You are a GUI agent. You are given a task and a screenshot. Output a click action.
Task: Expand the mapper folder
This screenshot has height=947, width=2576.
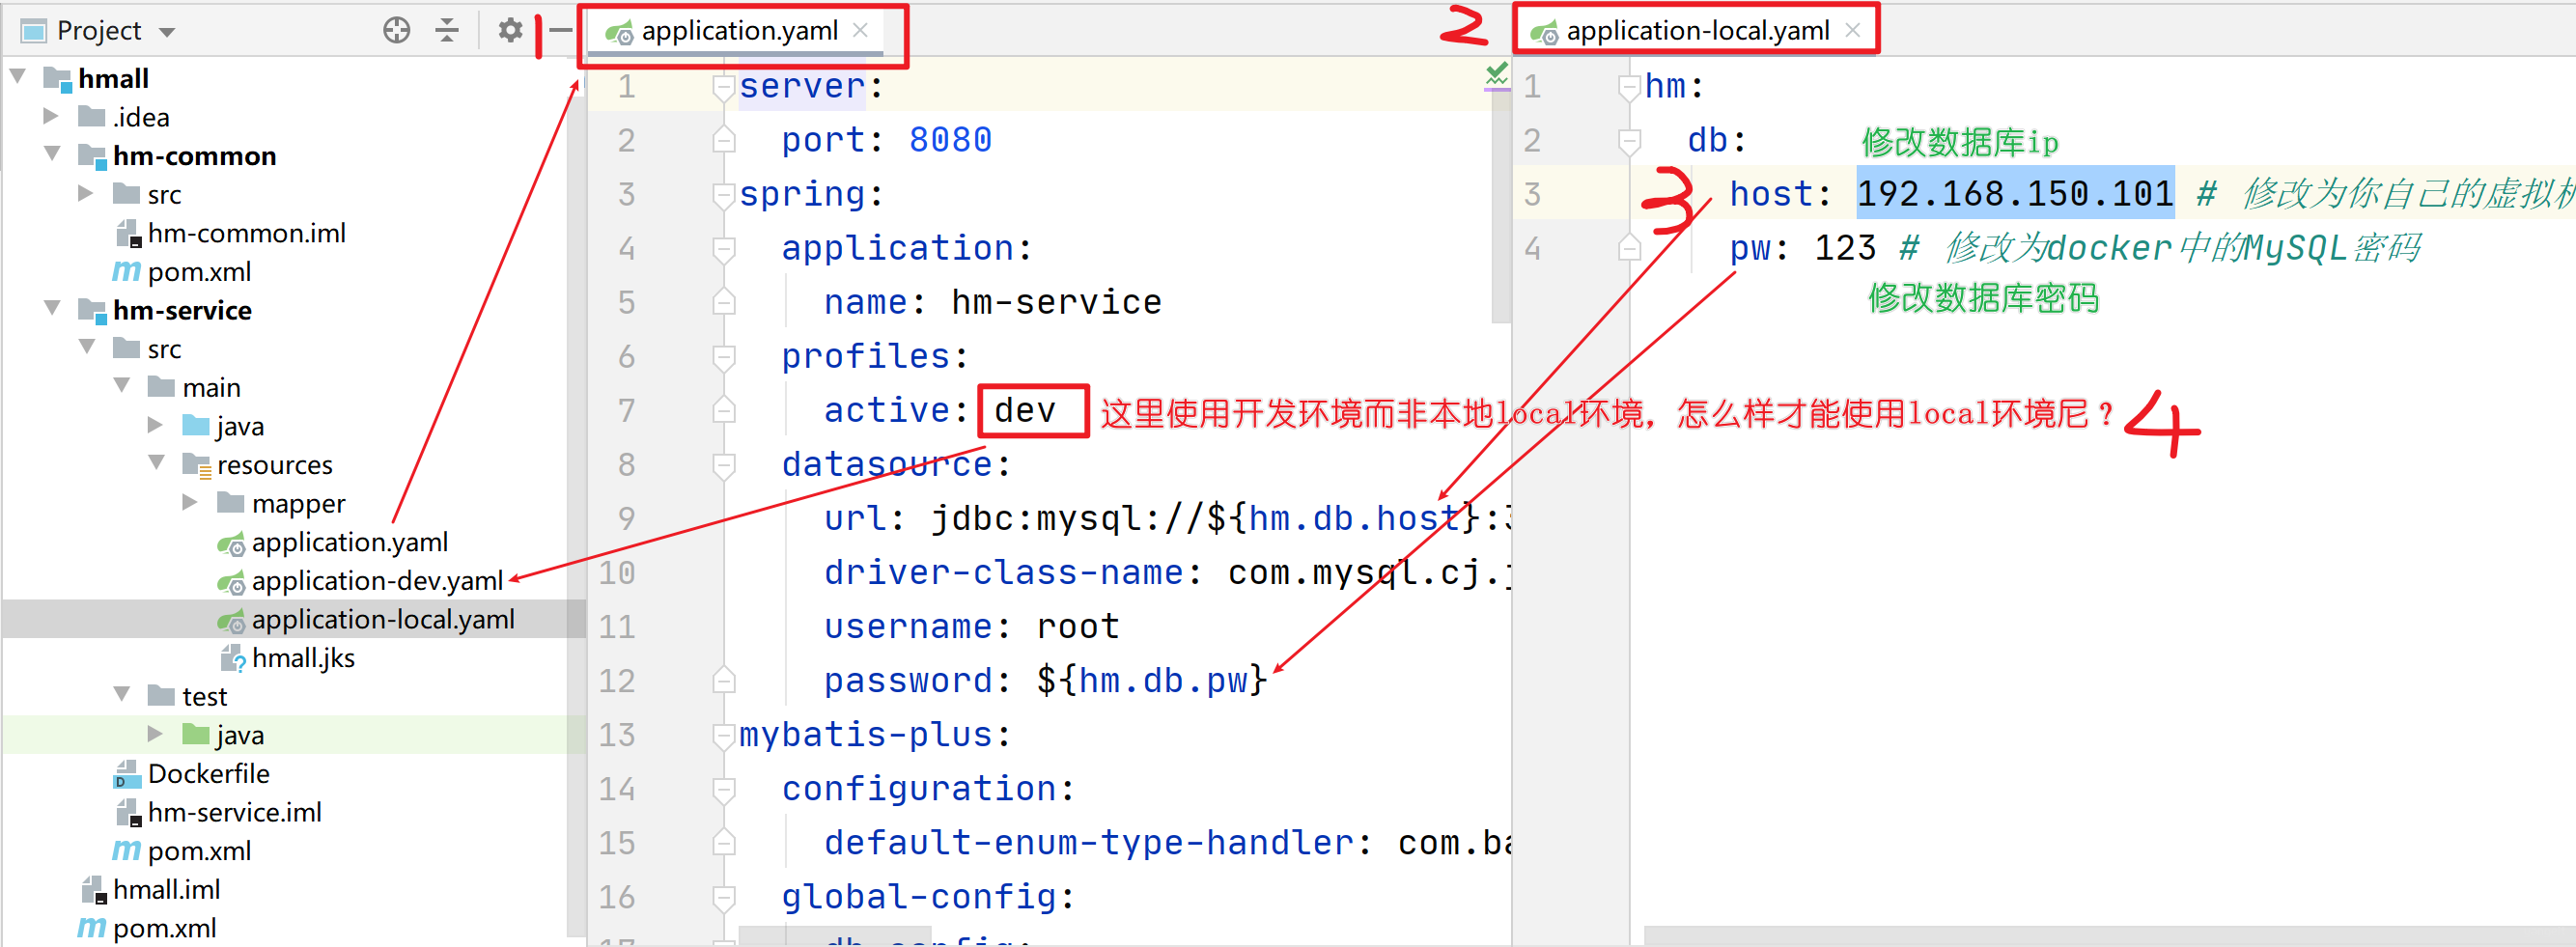[x=190, y=502]
